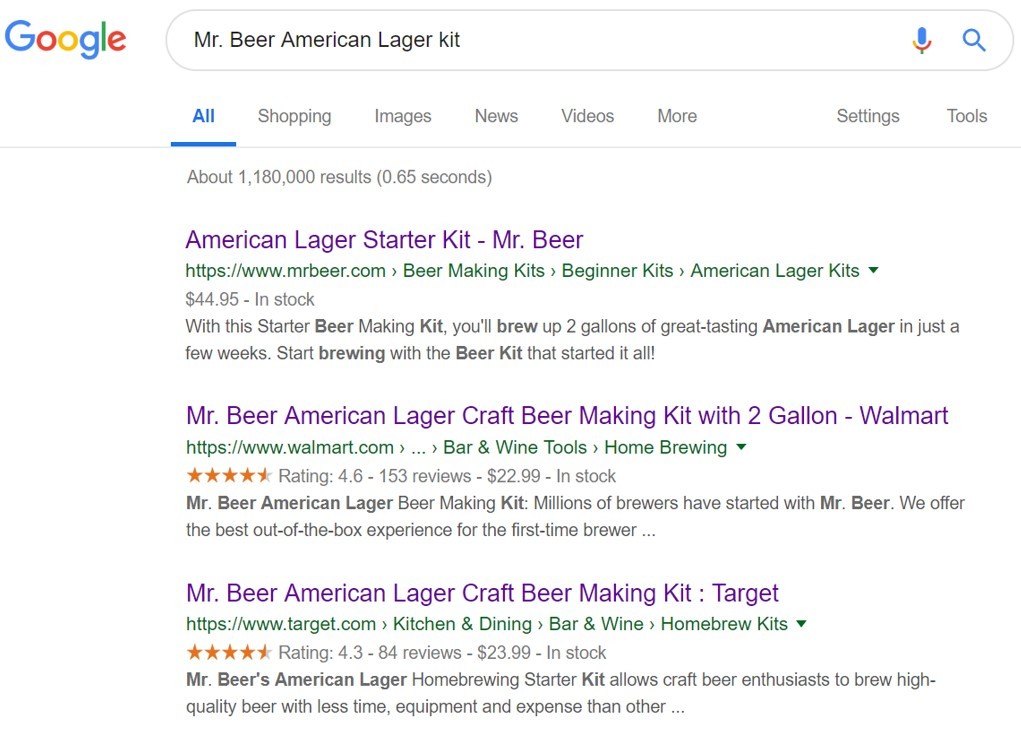Screen dimensions: 1021x729
Task: Open the Walmart Mr. Beer Making Kit result
Action: pos(567,415)
